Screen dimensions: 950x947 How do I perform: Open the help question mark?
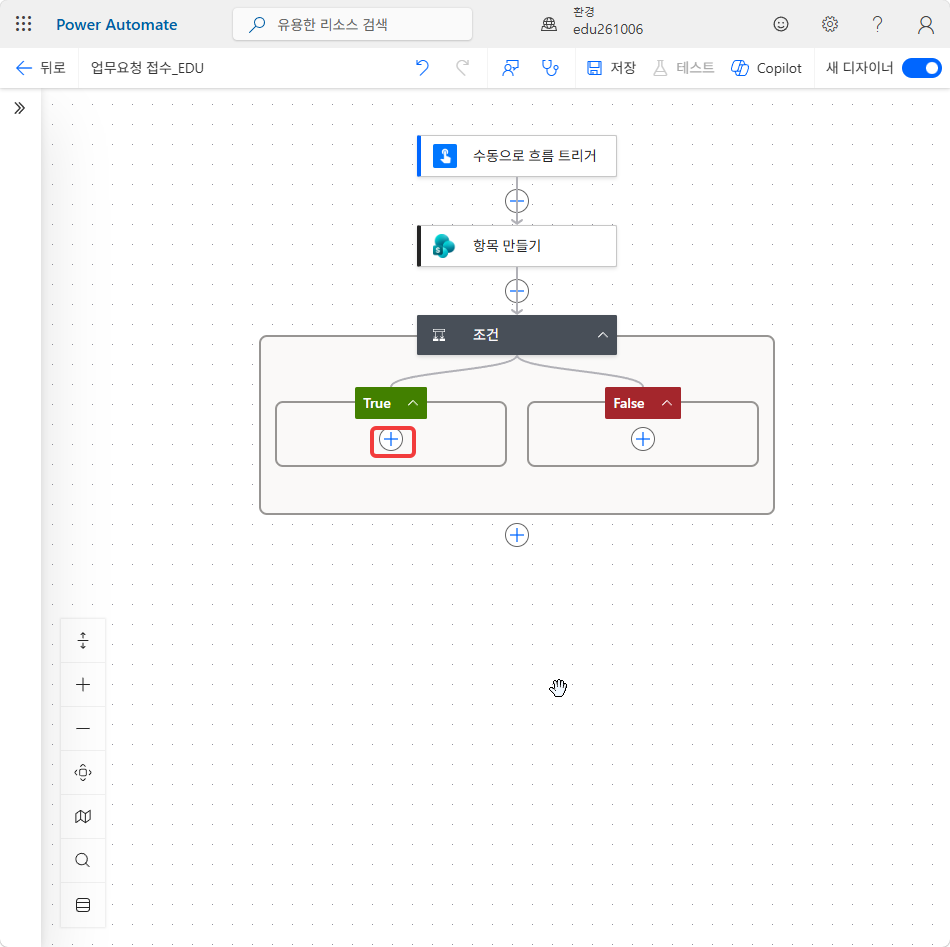877,24
